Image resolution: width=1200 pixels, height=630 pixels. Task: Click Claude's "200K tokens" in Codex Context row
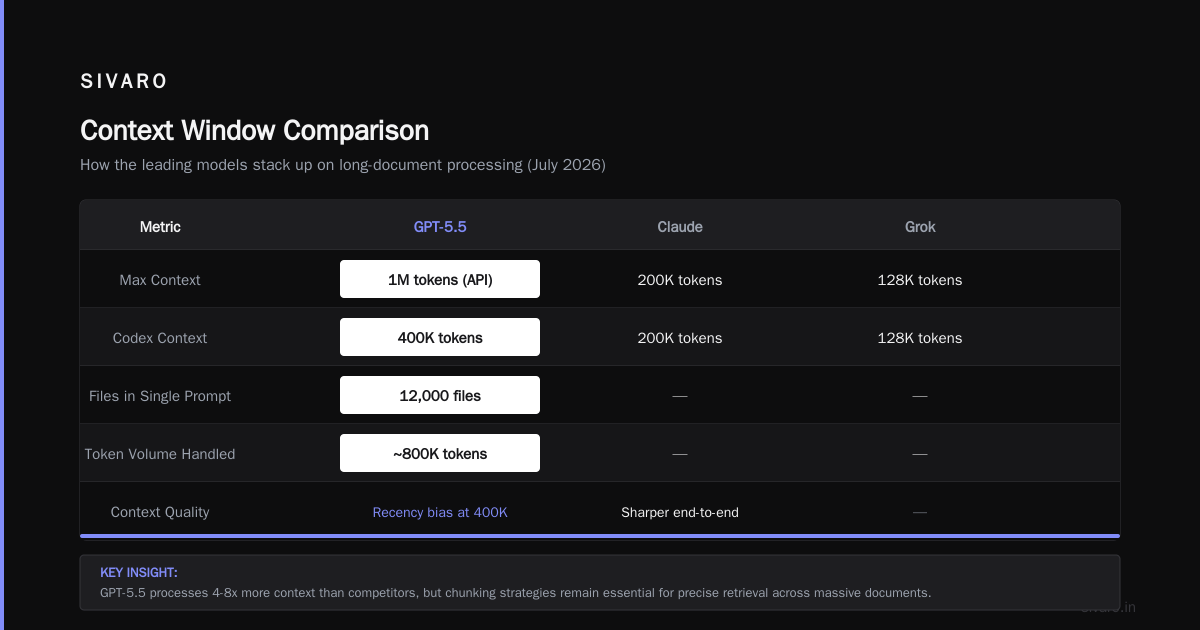(x=680, y=338)
